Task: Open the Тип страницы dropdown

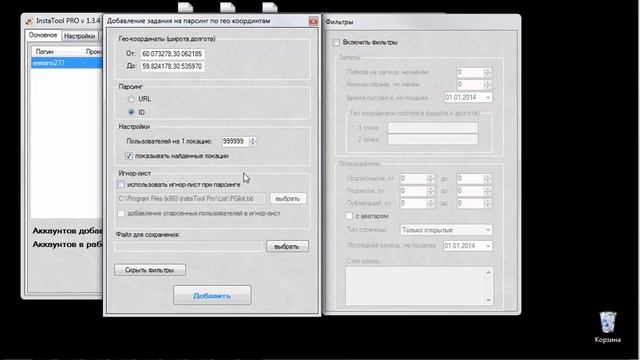Action: 446,230
